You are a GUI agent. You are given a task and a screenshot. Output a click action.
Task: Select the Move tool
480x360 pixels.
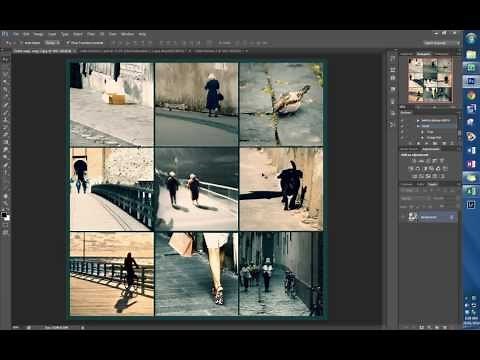click(x=6, y=60)
